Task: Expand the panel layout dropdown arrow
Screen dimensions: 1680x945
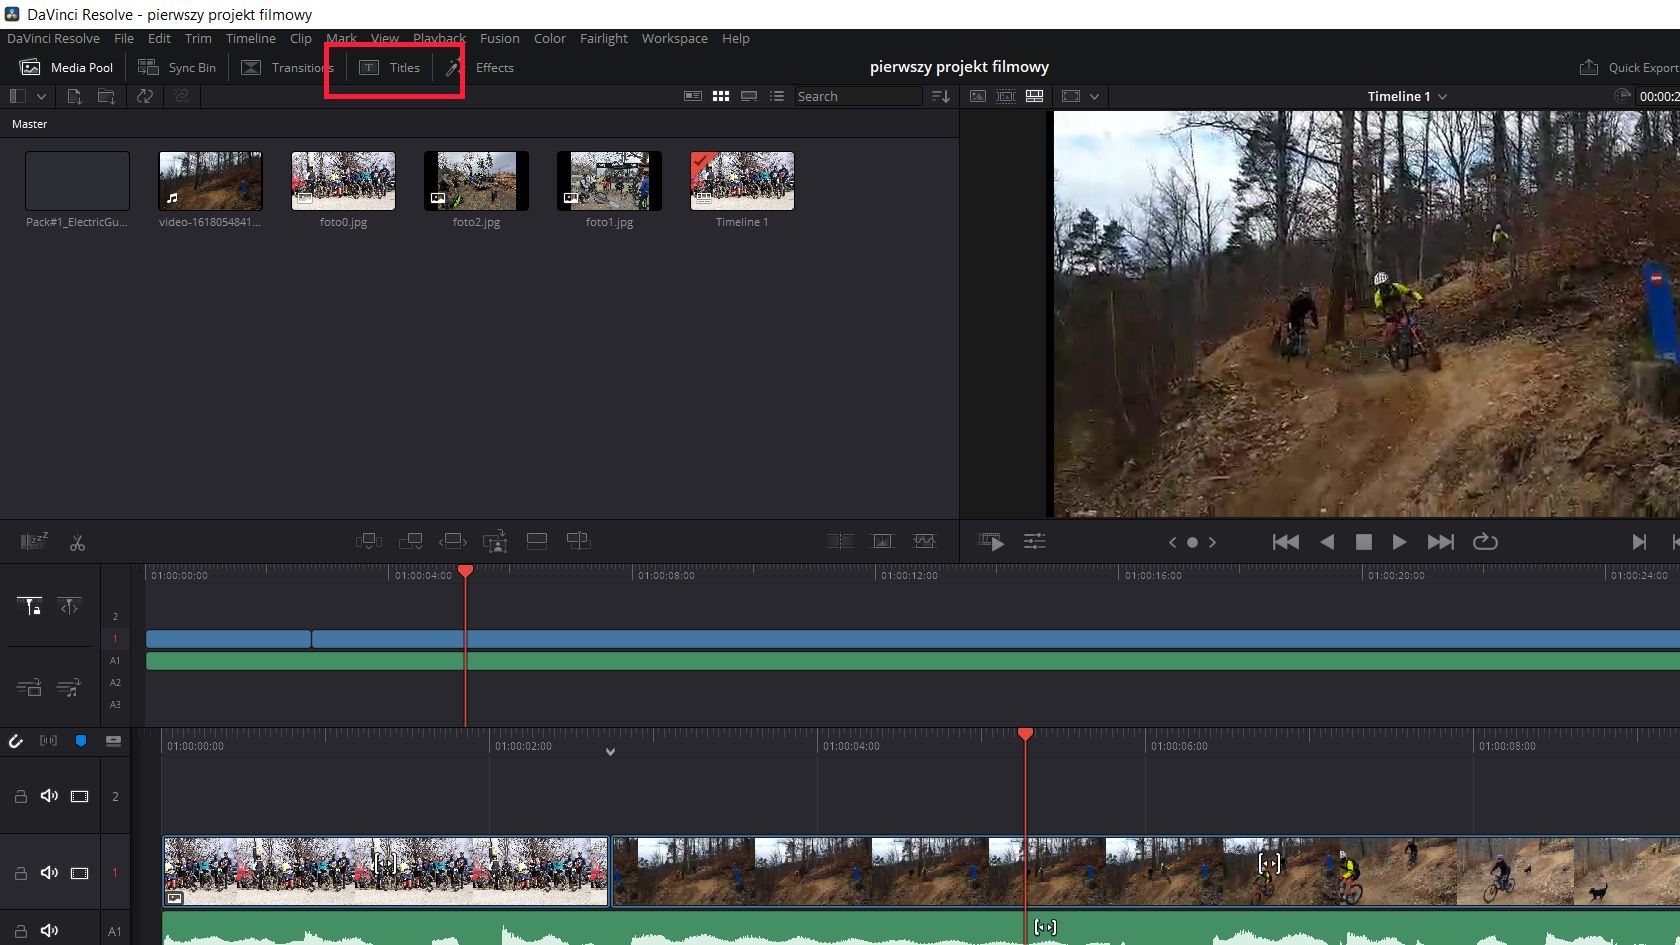Action: 41,96
